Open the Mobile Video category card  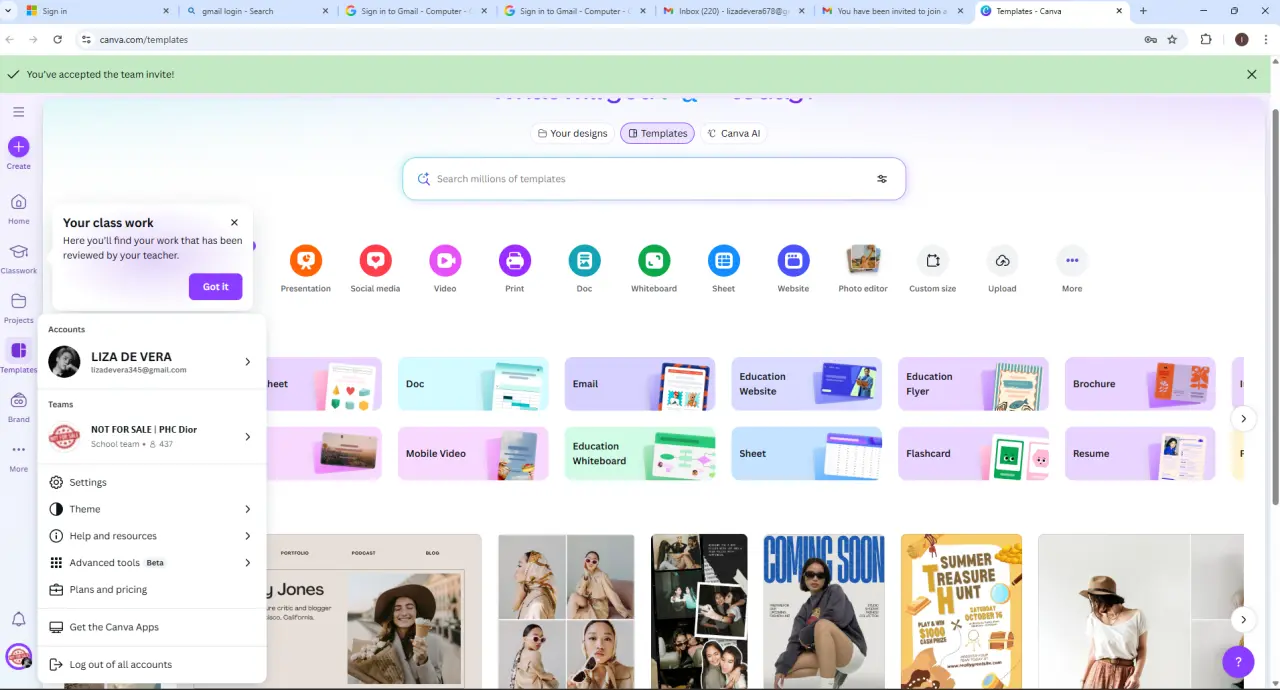click(x=473, y=454)
